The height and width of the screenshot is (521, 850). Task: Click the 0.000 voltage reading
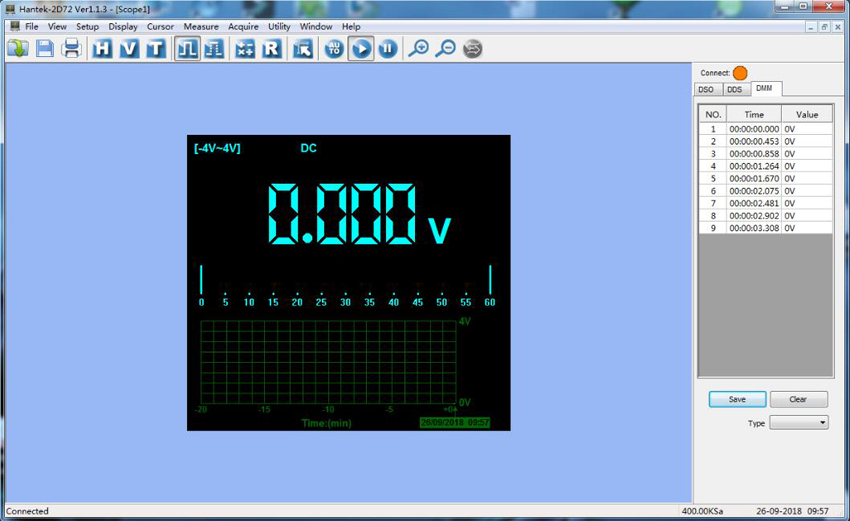coord(342,214)
